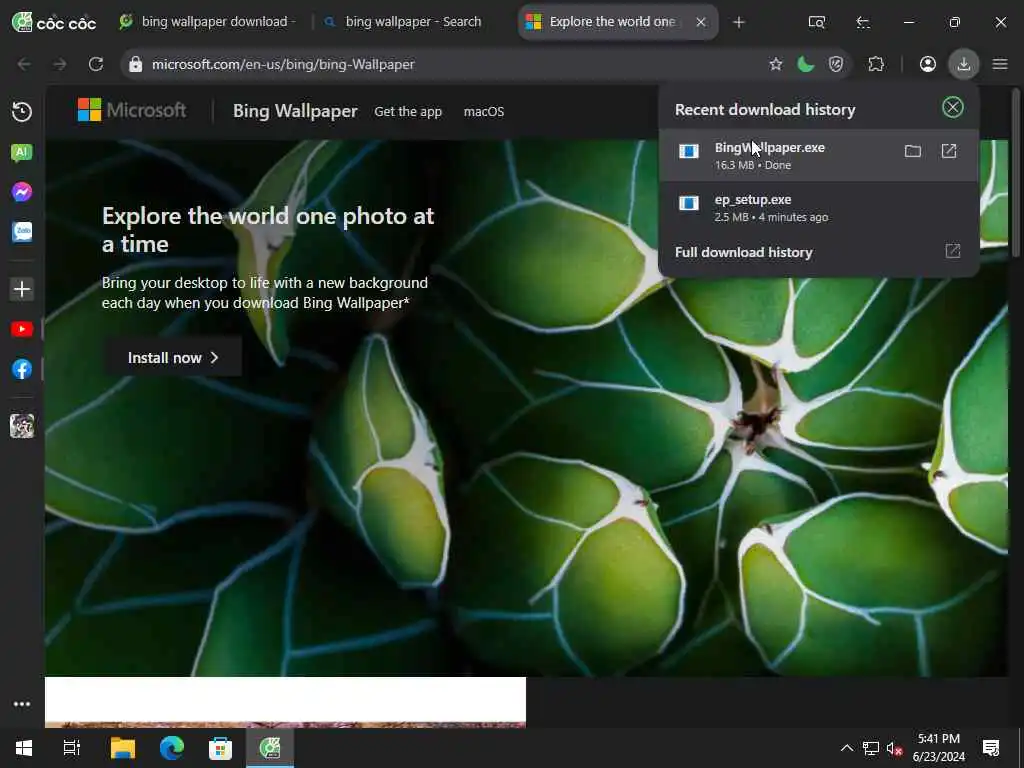This screenshot has height=768, width=1024.
Task: Open a new browser tab
Action: tap(739, 22)
